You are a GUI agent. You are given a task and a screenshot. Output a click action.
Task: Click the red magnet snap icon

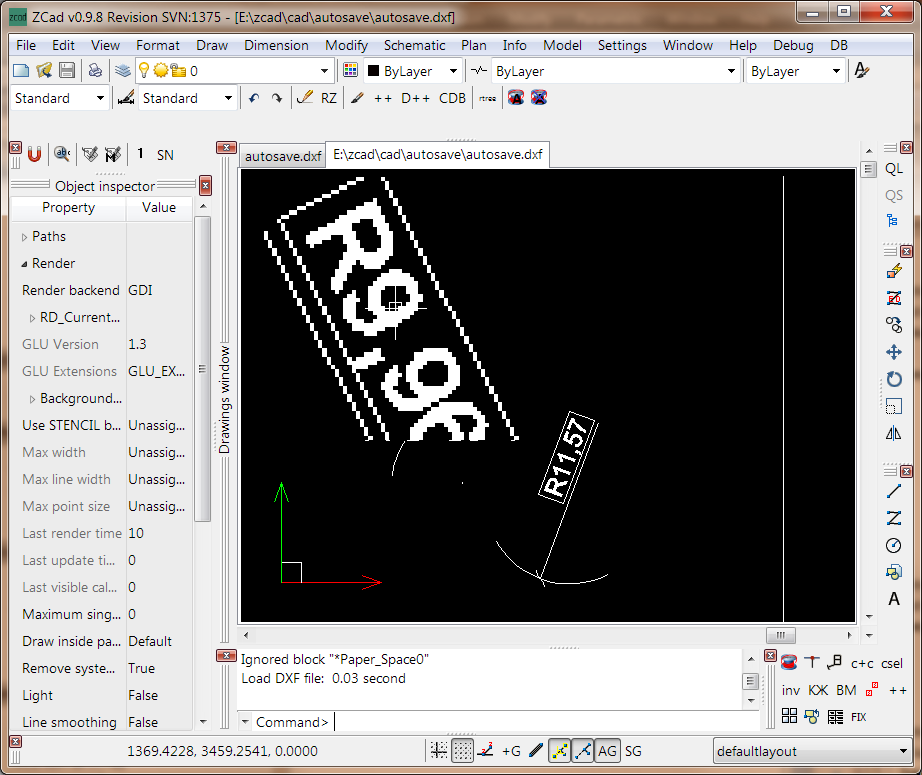(x=34, y=154)
